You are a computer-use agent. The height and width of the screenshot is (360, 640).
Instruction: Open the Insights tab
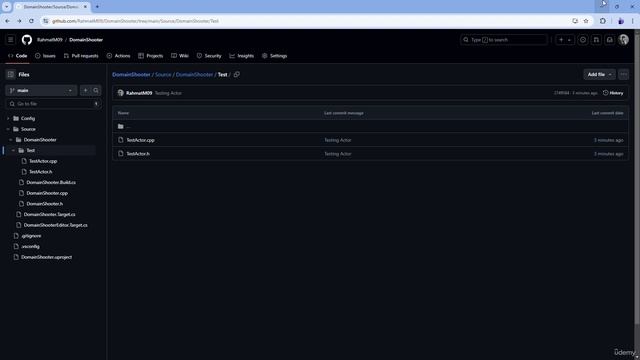[x=242, y=56]
